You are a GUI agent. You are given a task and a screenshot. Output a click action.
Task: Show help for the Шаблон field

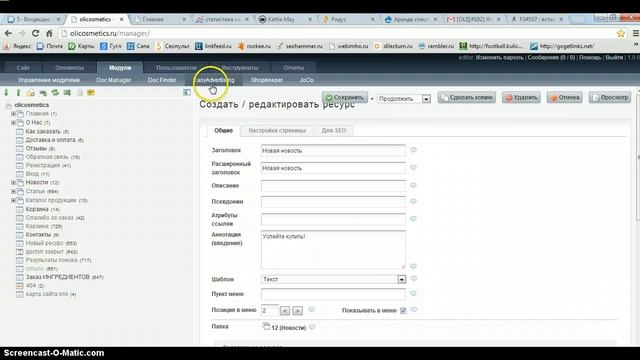click(414, 279)
